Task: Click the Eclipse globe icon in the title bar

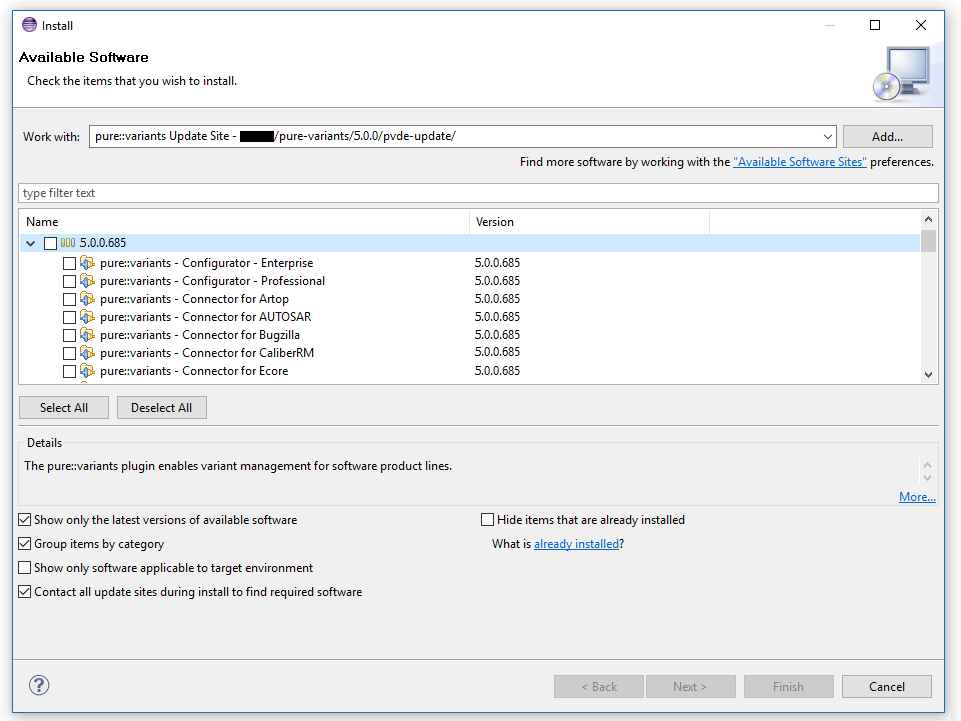Action: (x=27, y=25)
